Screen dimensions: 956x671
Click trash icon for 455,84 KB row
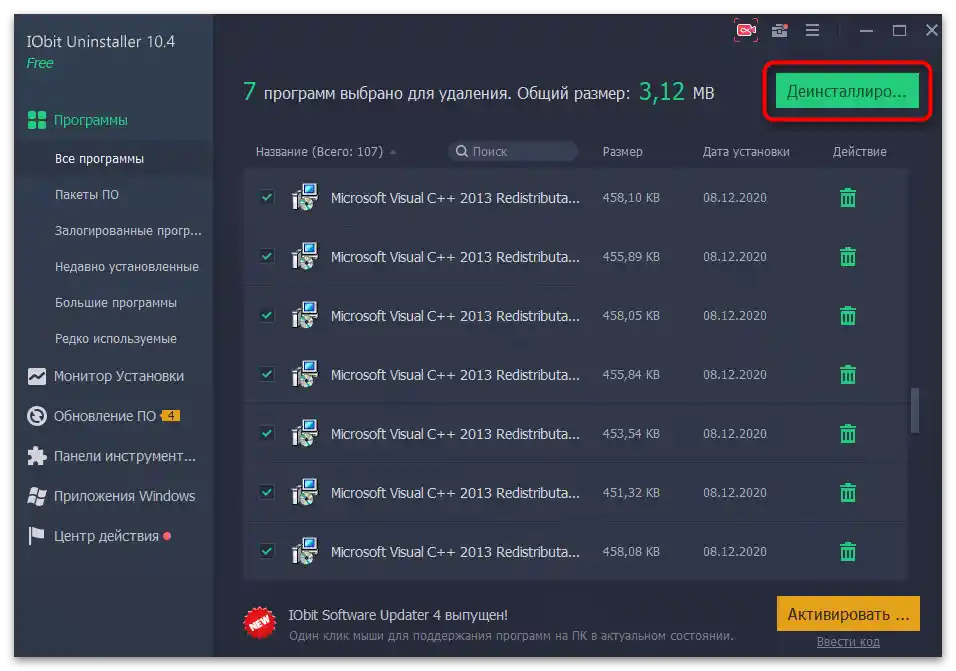[847, 374]
